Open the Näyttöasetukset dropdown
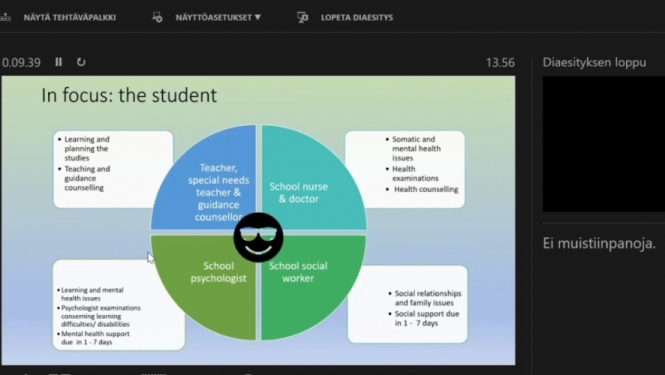The height and width of the screenshot is (375, 665). pos(218,17)
